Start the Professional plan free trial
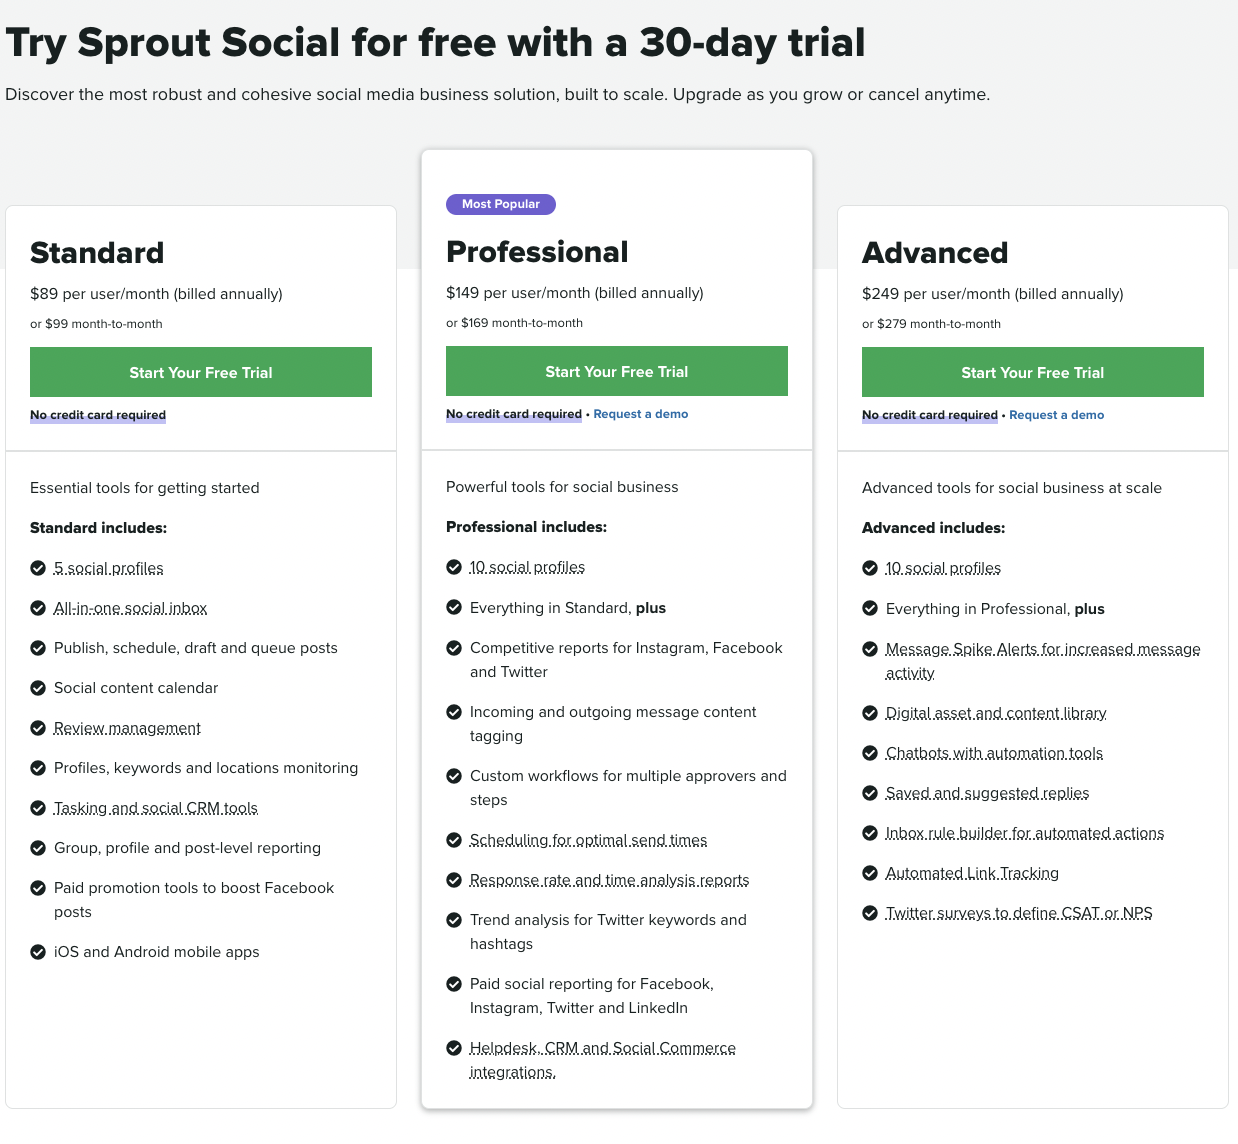Viewport: 1238px width, 1144px height. click(x=617, y=371)
